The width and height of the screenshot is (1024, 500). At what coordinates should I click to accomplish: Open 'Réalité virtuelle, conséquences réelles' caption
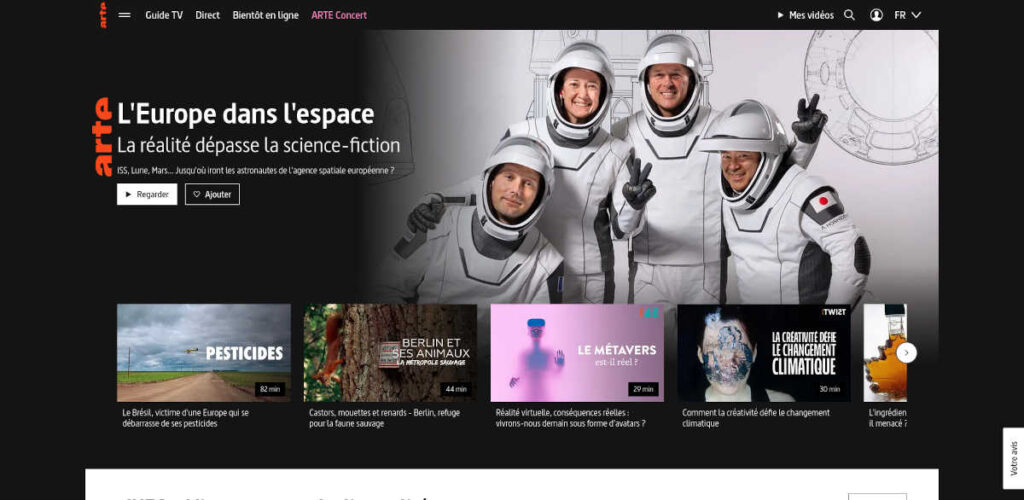click(571, 418)
